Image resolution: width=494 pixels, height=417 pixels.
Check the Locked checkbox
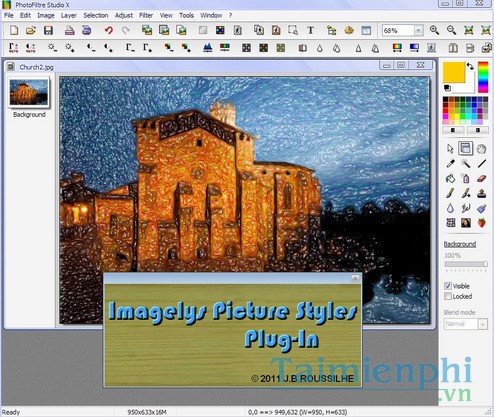(x=448, y=296)
